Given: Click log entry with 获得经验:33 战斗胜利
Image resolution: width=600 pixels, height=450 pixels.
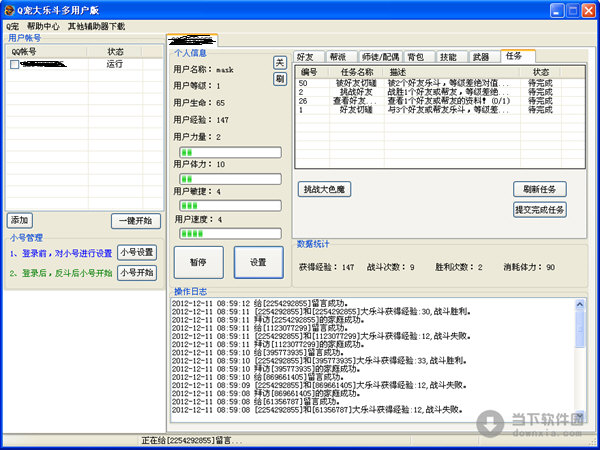Looking at the screenshot, I should 319,361.
